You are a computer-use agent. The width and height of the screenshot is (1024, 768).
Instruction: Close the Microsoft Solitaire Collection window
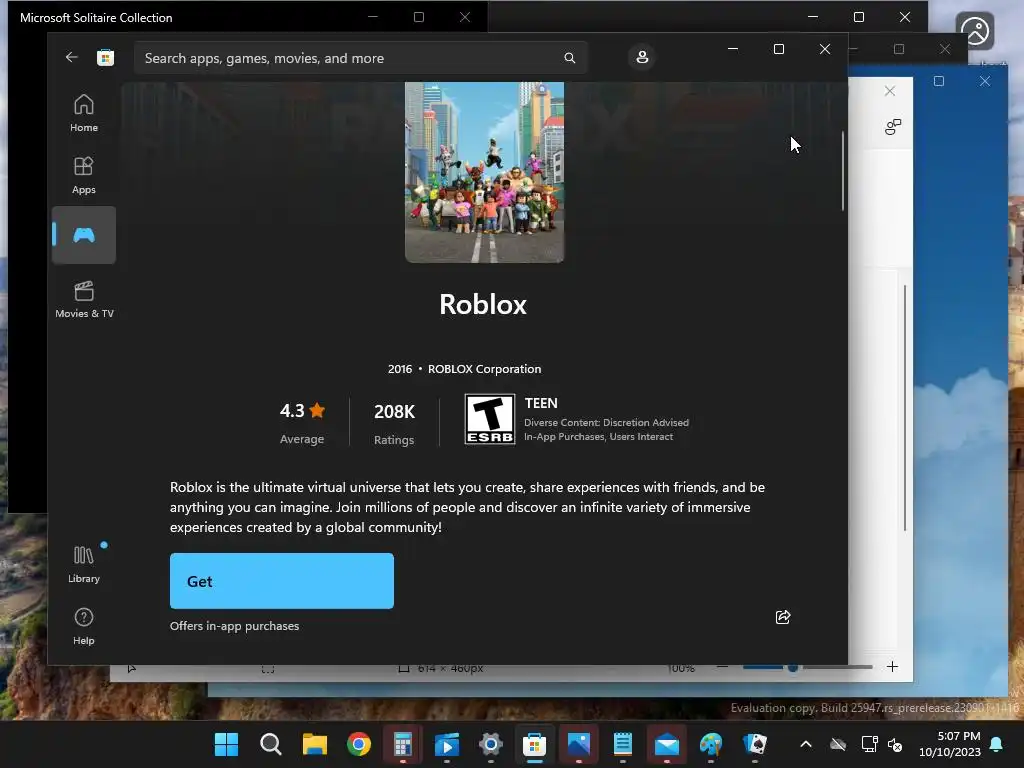coord(464,18)
